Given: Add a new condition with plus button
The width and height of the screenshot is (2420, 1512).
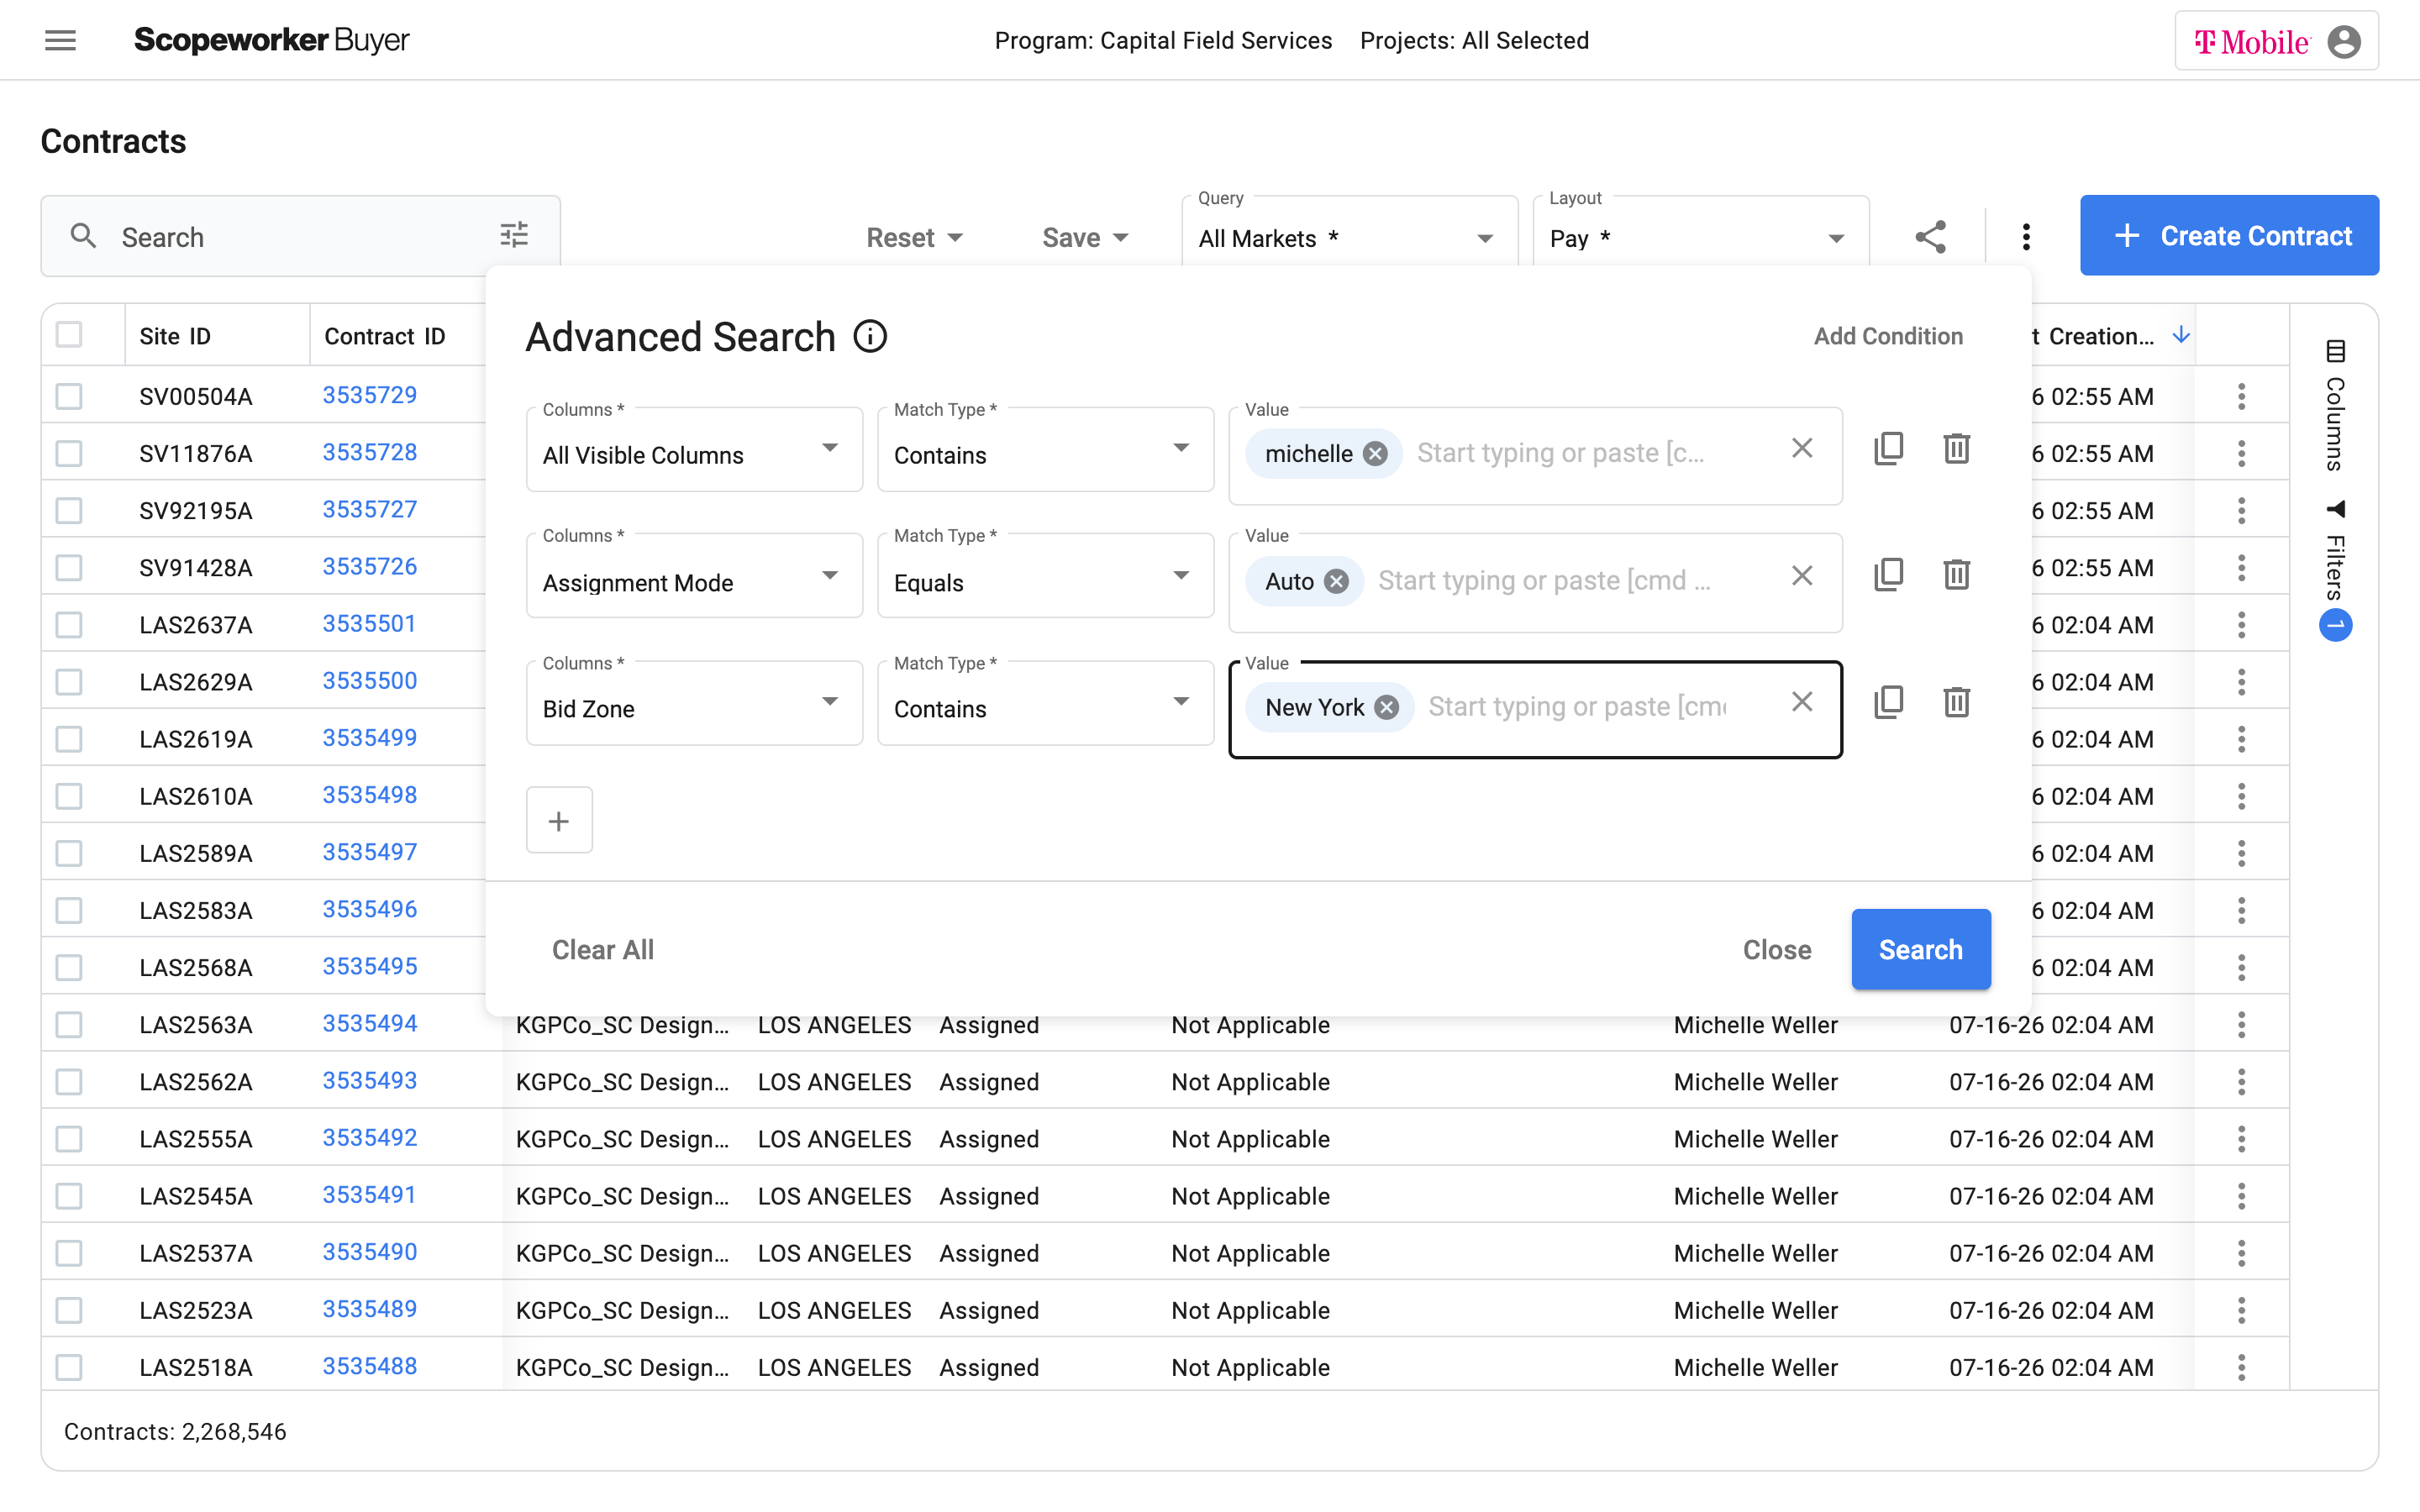Looking at the screenshot, I should pos(559,821).
